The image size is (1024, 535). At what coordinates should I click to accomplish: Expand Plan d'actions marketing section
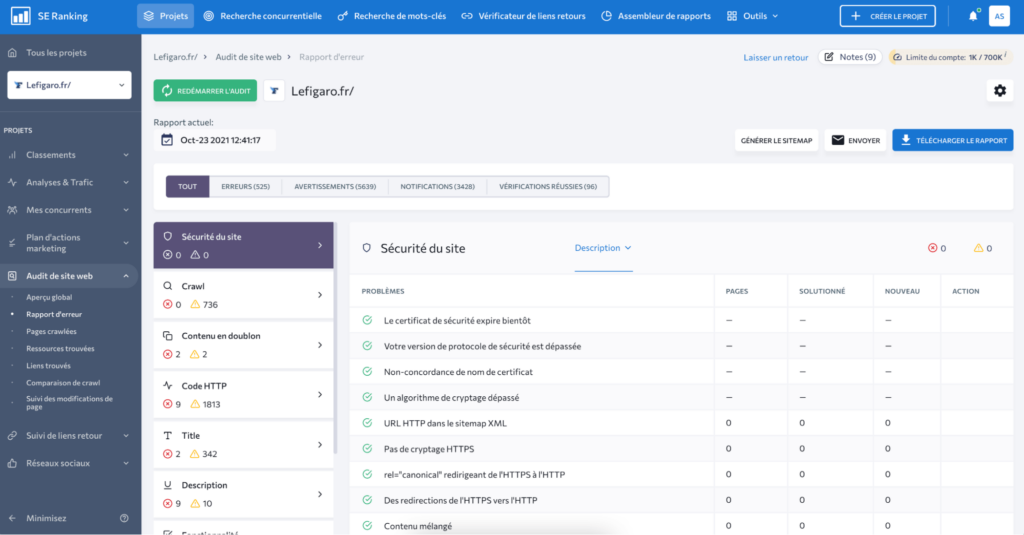pyautogui.click(x=126, y=243)
